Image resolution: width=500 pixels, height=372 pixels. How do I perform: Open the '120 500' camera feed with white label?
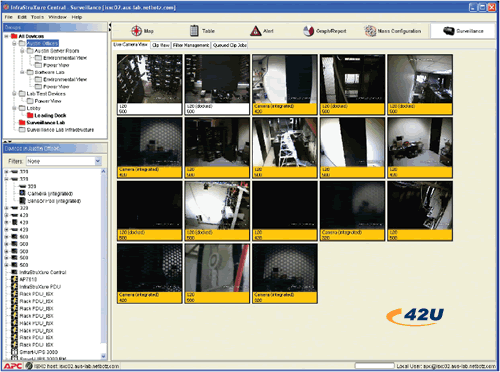coord(150,85)
